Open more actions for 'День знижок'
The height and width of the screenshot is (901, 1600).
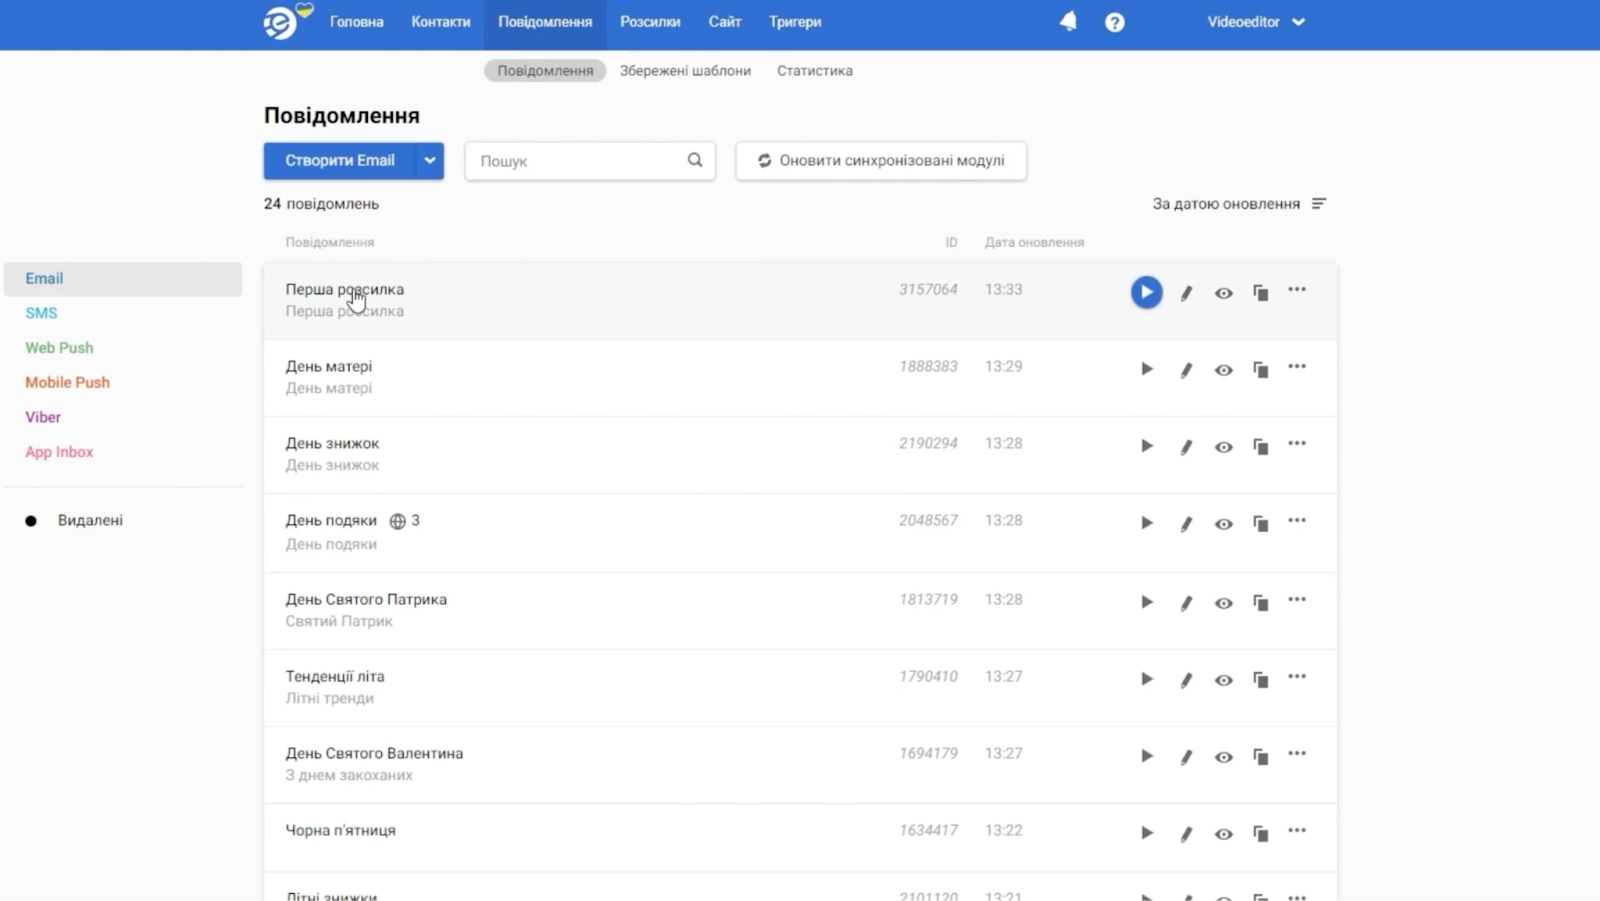pyautogui.click(x=1297, y=444)
